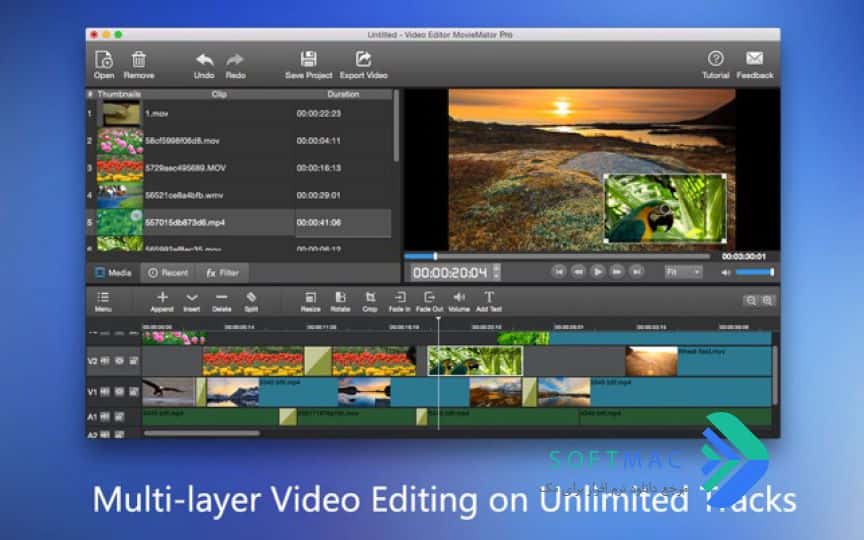Fast forward the preview playback
This screenshot has width=864, height=540.
click(x=617, y=272)
